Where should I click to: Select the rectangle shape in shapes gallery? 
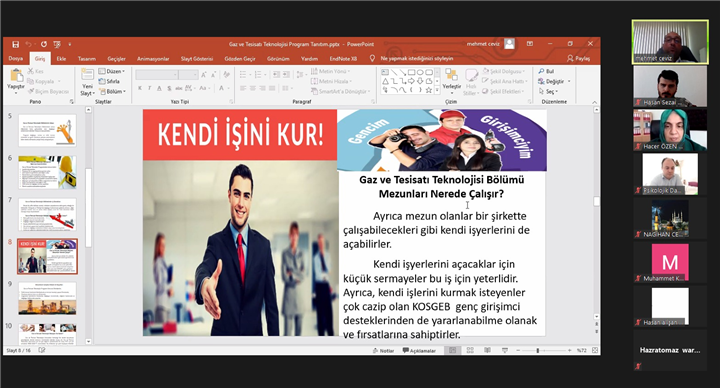[x=411, y=72]
